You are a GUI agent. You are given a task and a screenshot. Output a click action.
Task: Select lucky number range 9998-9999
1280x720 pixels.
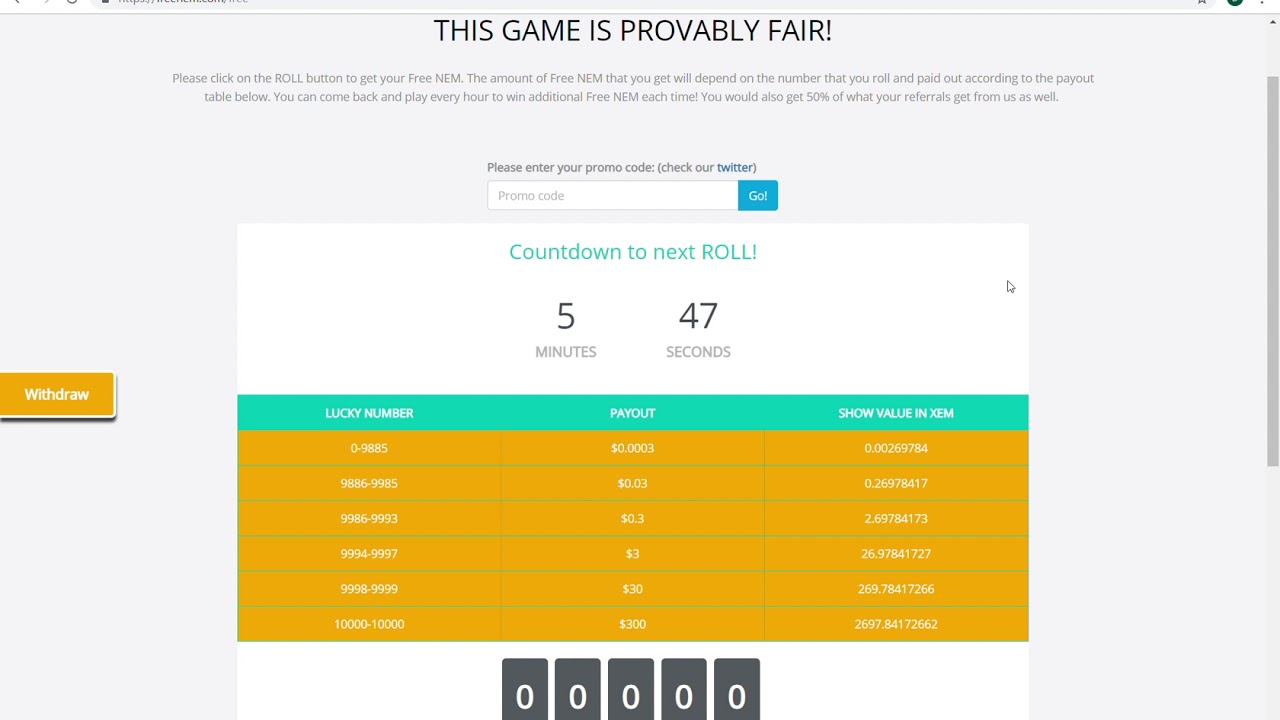(x=369, y=588)
